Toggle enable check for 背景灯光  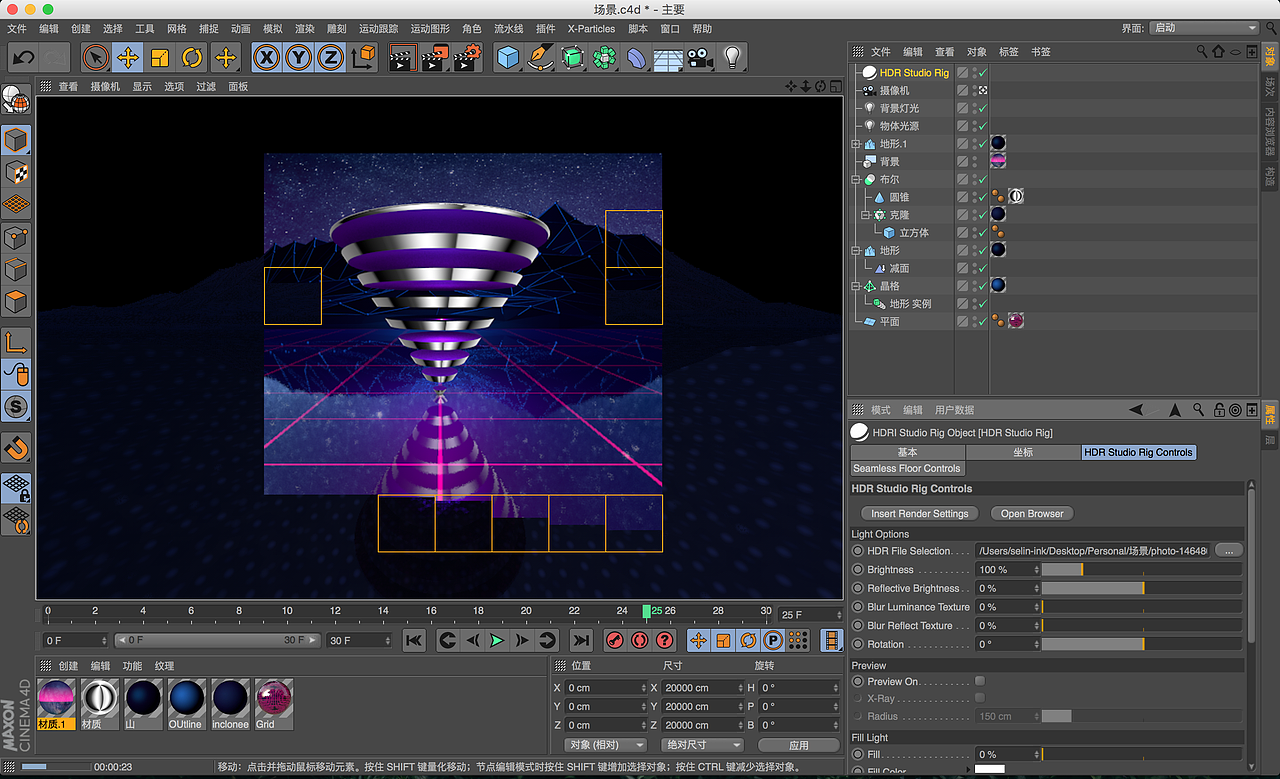pyautogui.click(x=983, y=108)
